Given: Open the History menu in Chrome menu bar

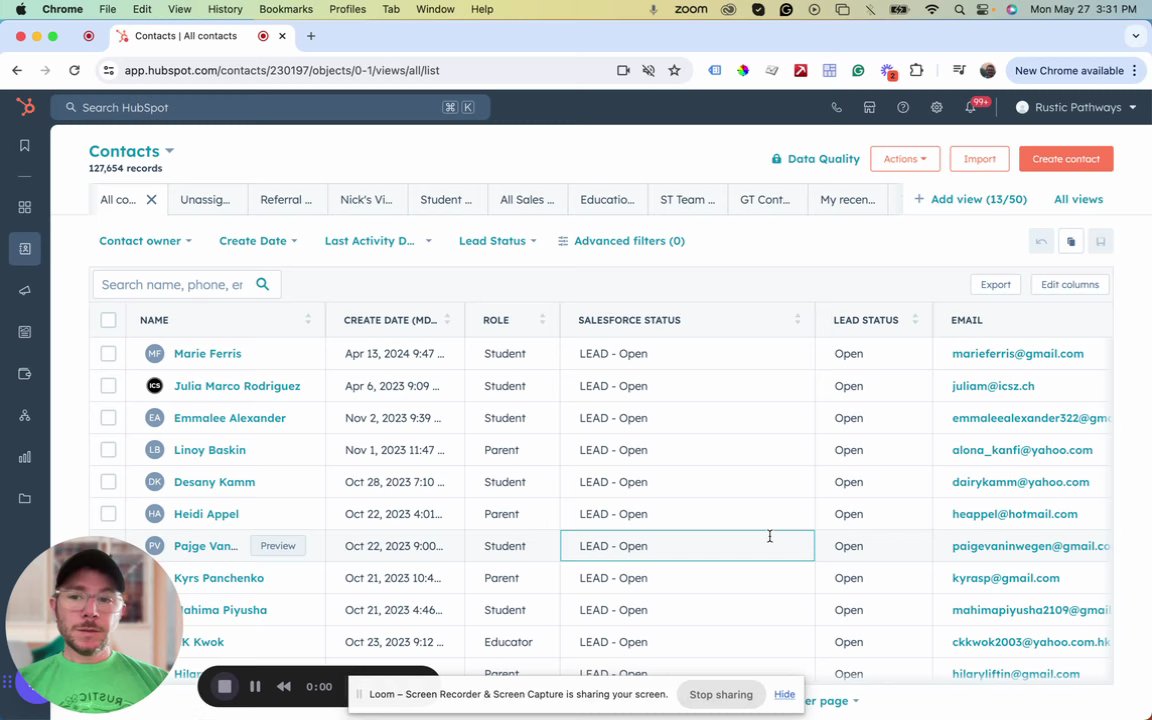Looking at the screenshot, I should click(225, 10).
